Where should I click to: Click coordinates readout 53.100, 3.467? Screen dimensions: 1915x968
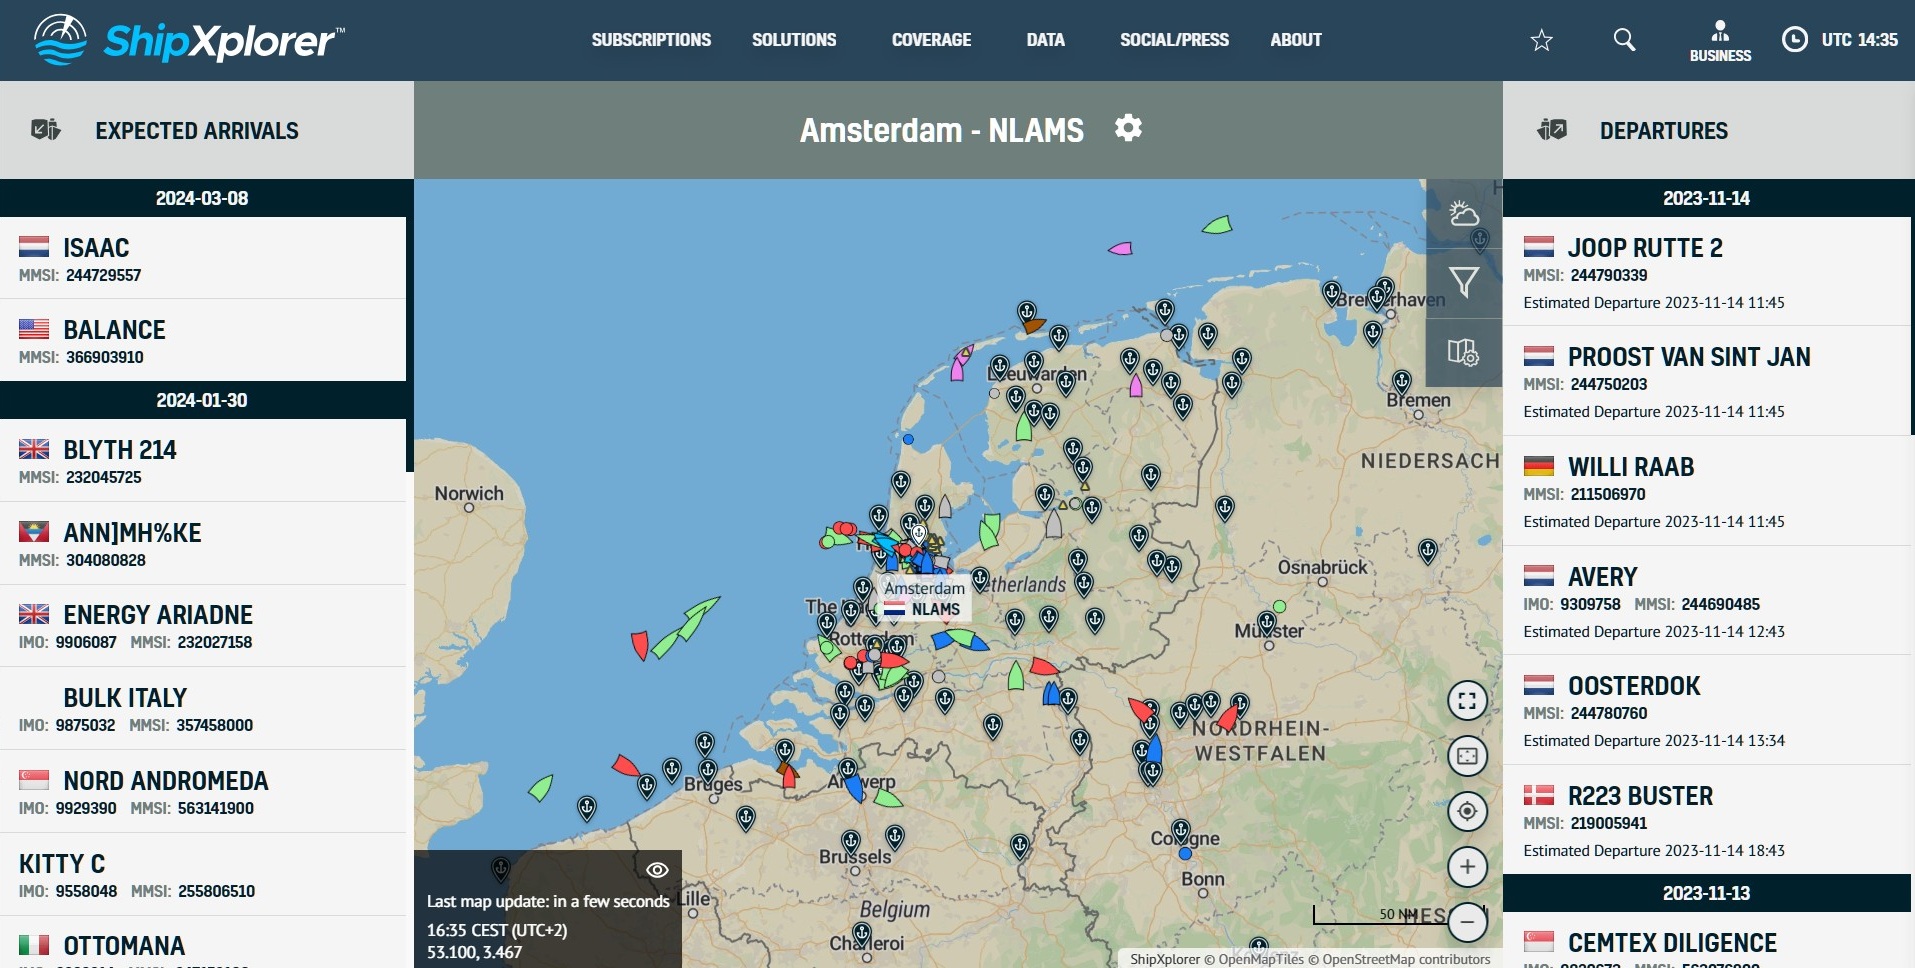[474, 952]
